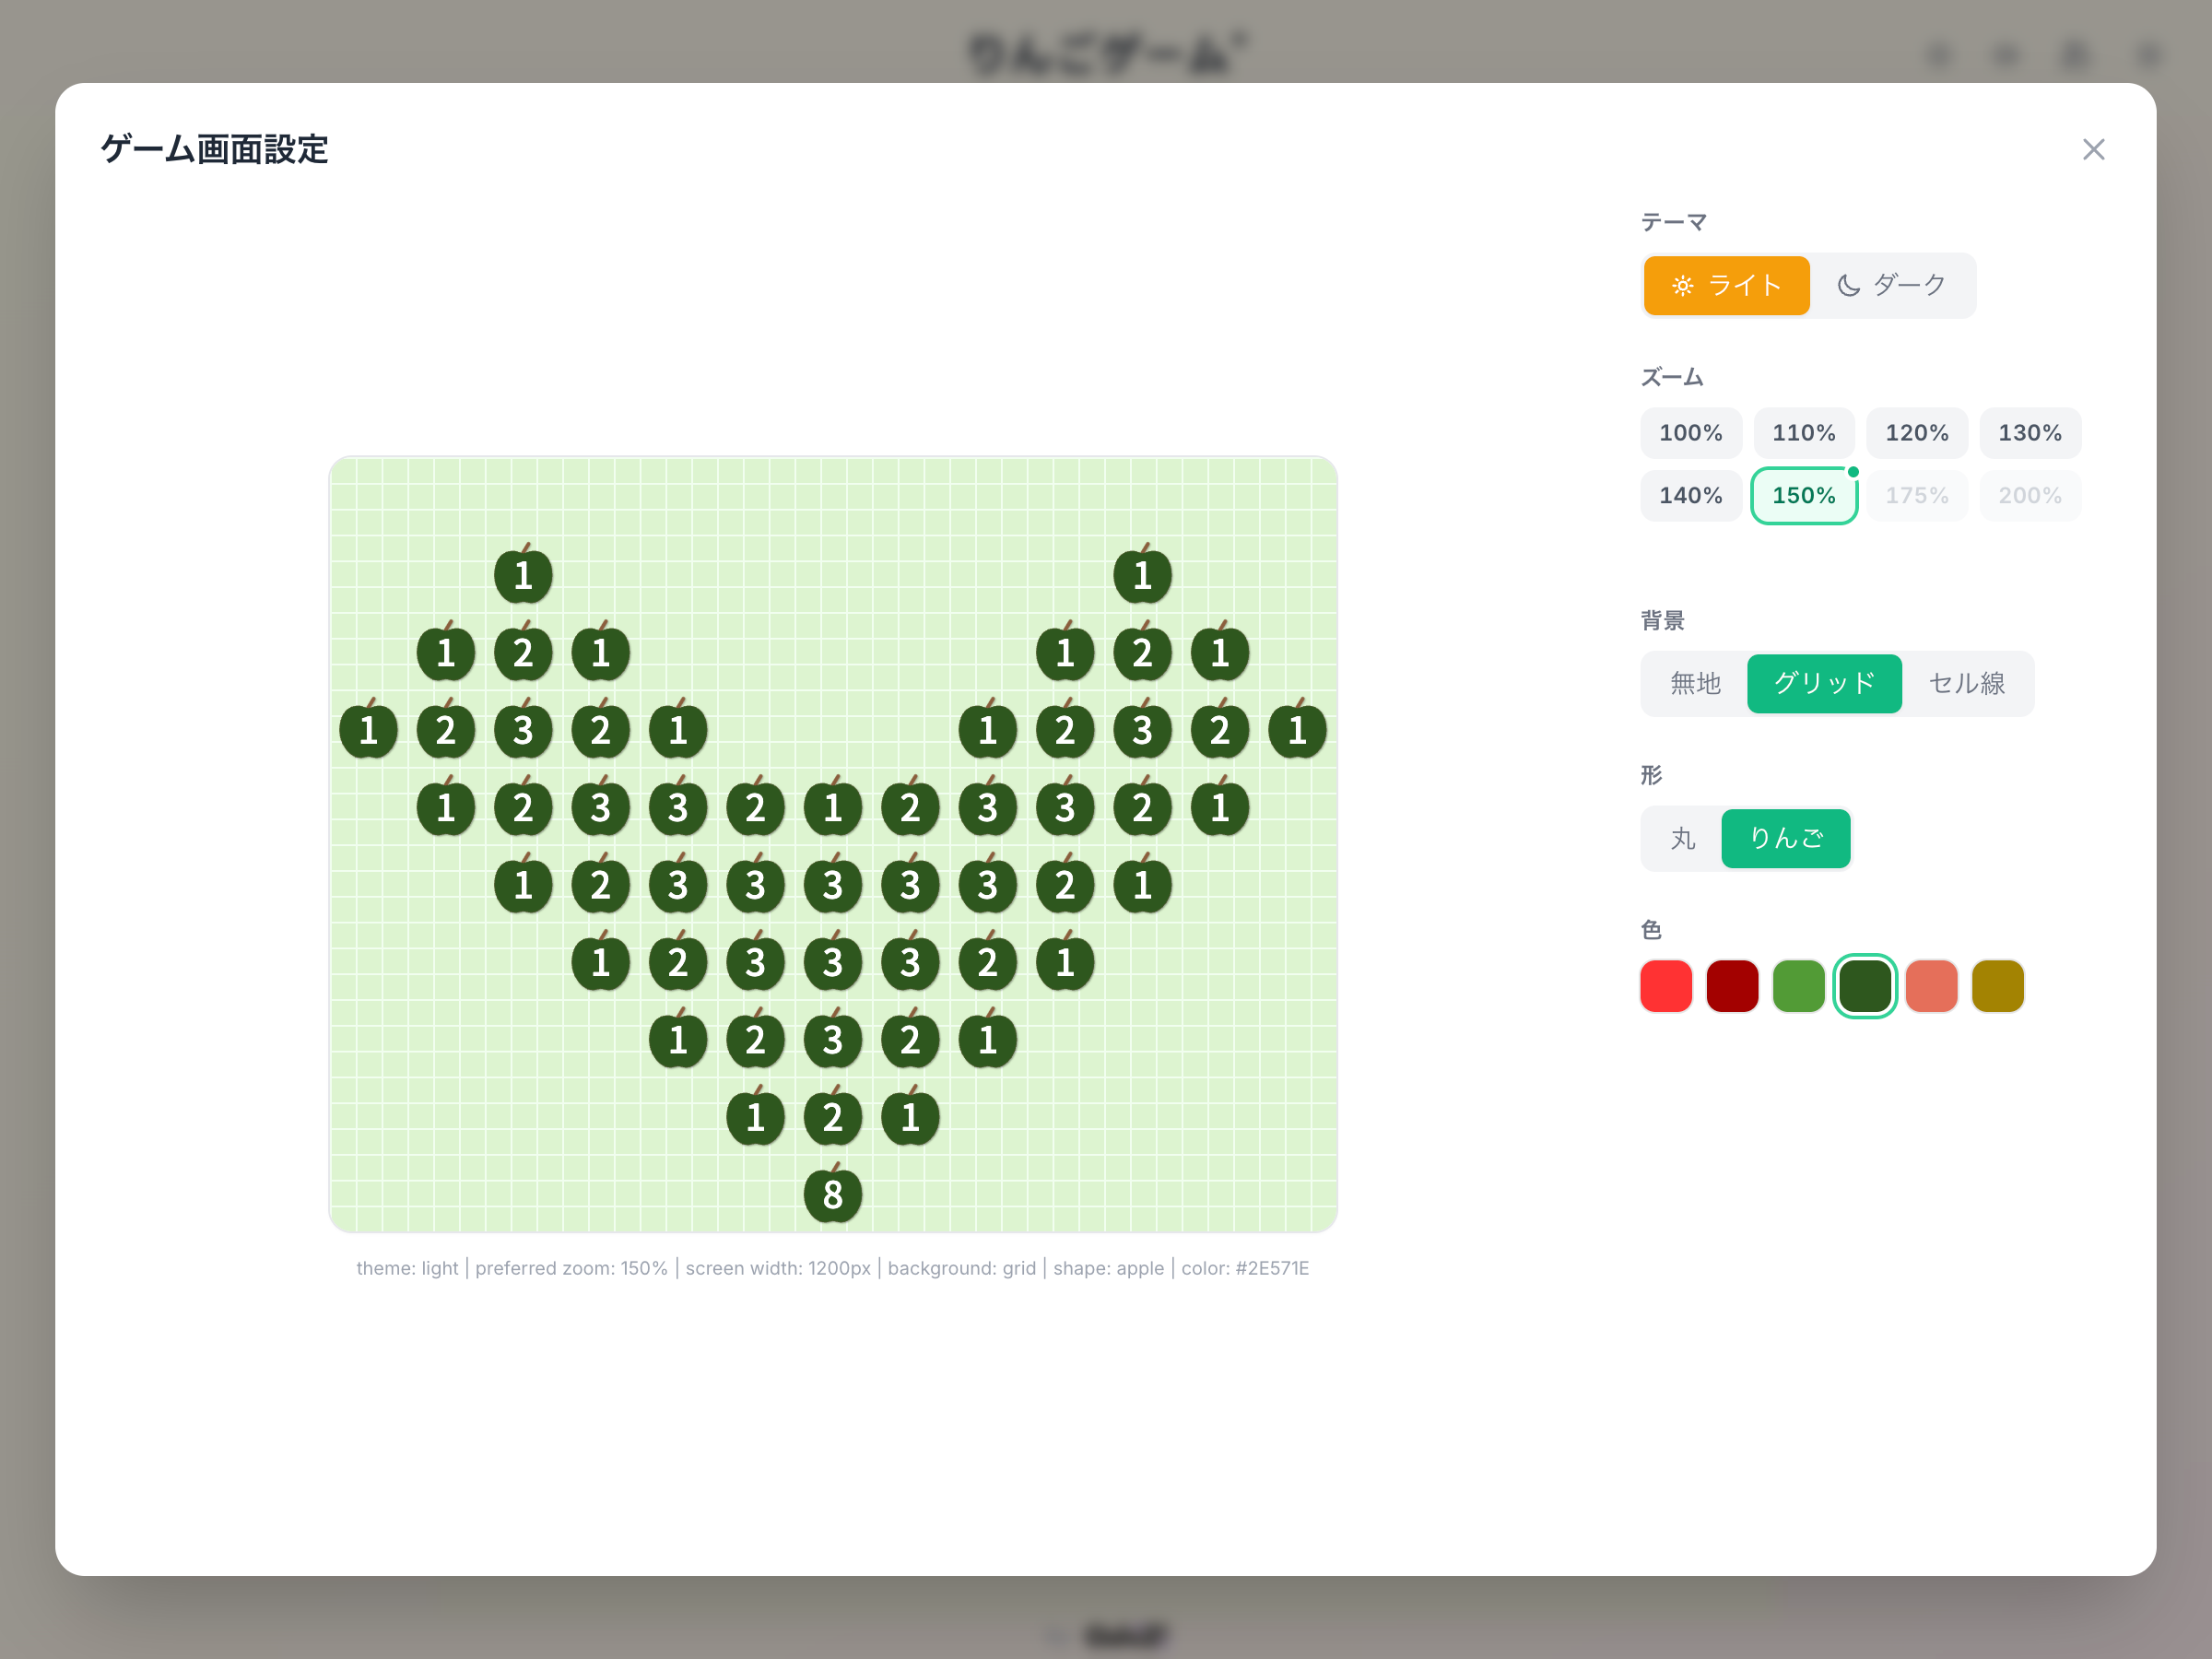Close the game screen settings dialog

(2093, 149)
